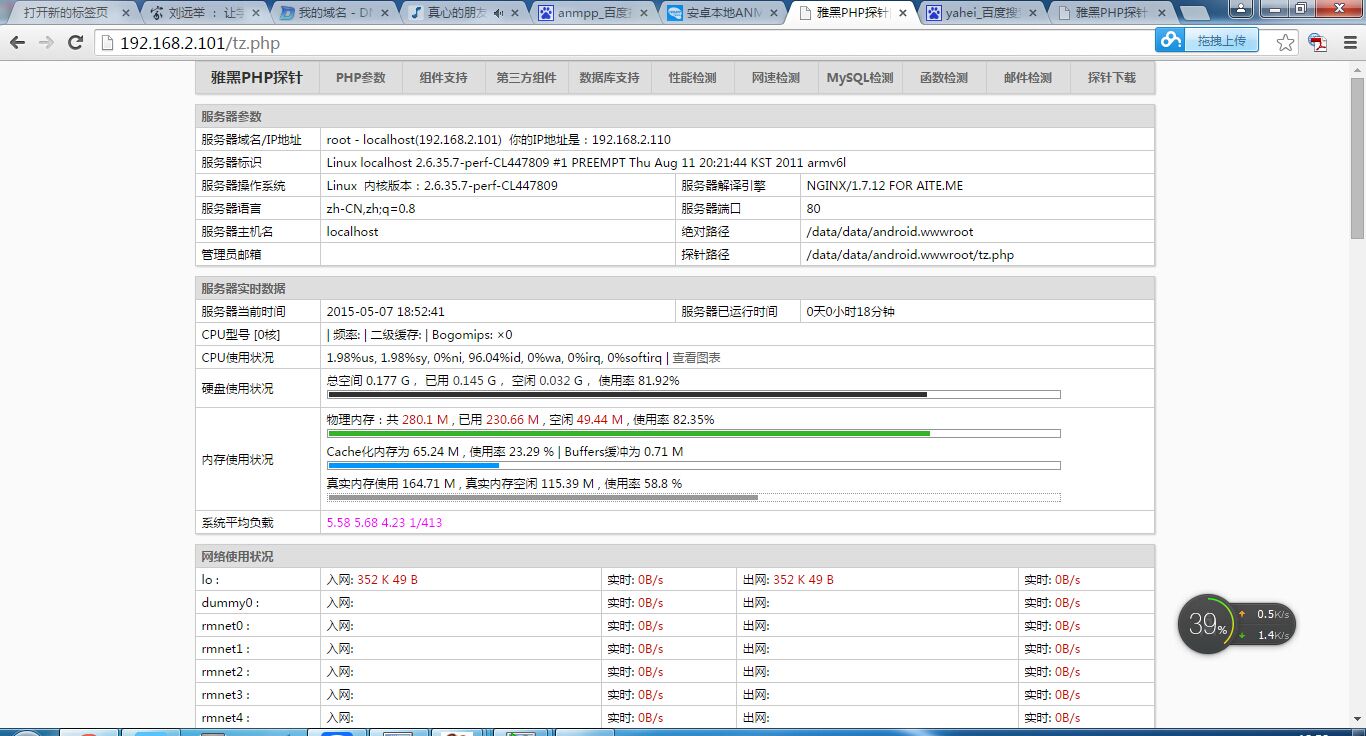
Task: Click the cloud upload extension icon
Action: point(1170,40)
